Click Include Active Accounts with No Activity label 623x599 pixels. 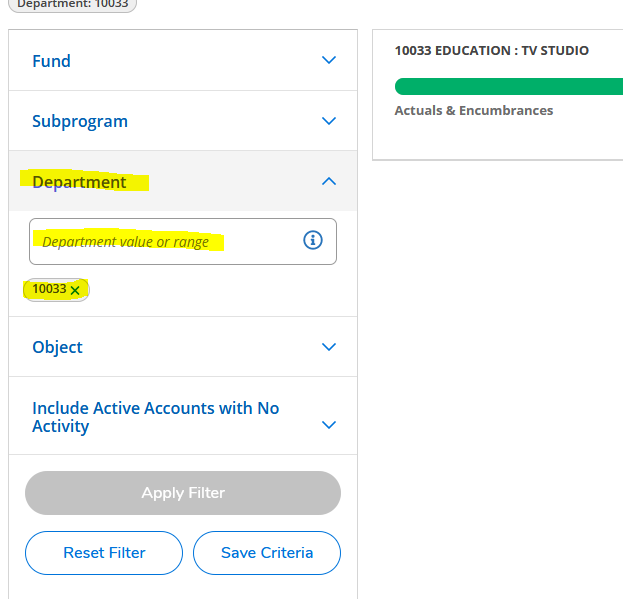(x=155, y=417)
